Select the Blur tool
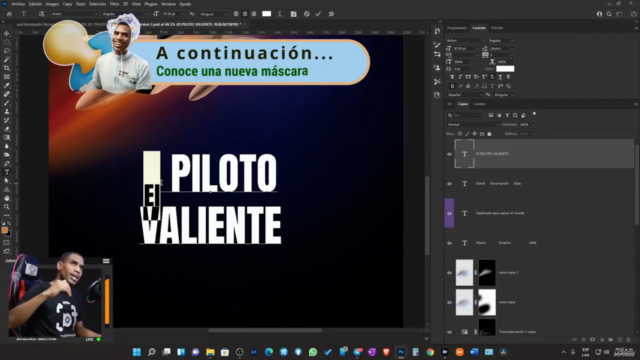Screen dimensions: 640x360 (7, 146)
